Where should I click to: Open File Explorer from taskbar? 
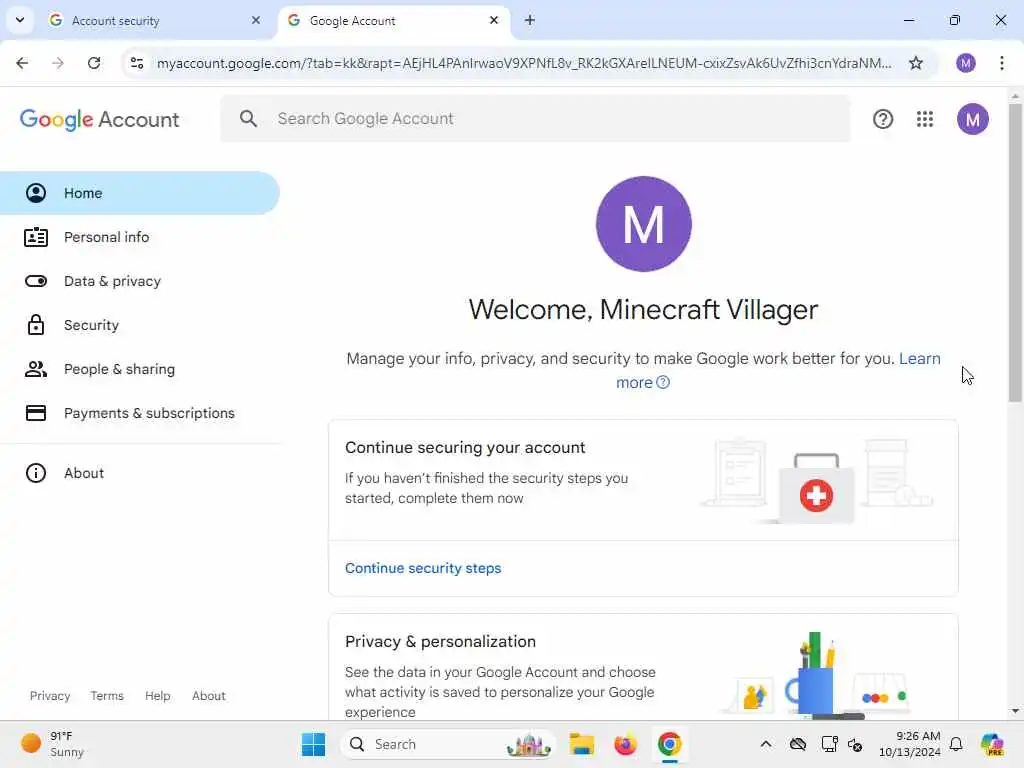tap(581, 744)
